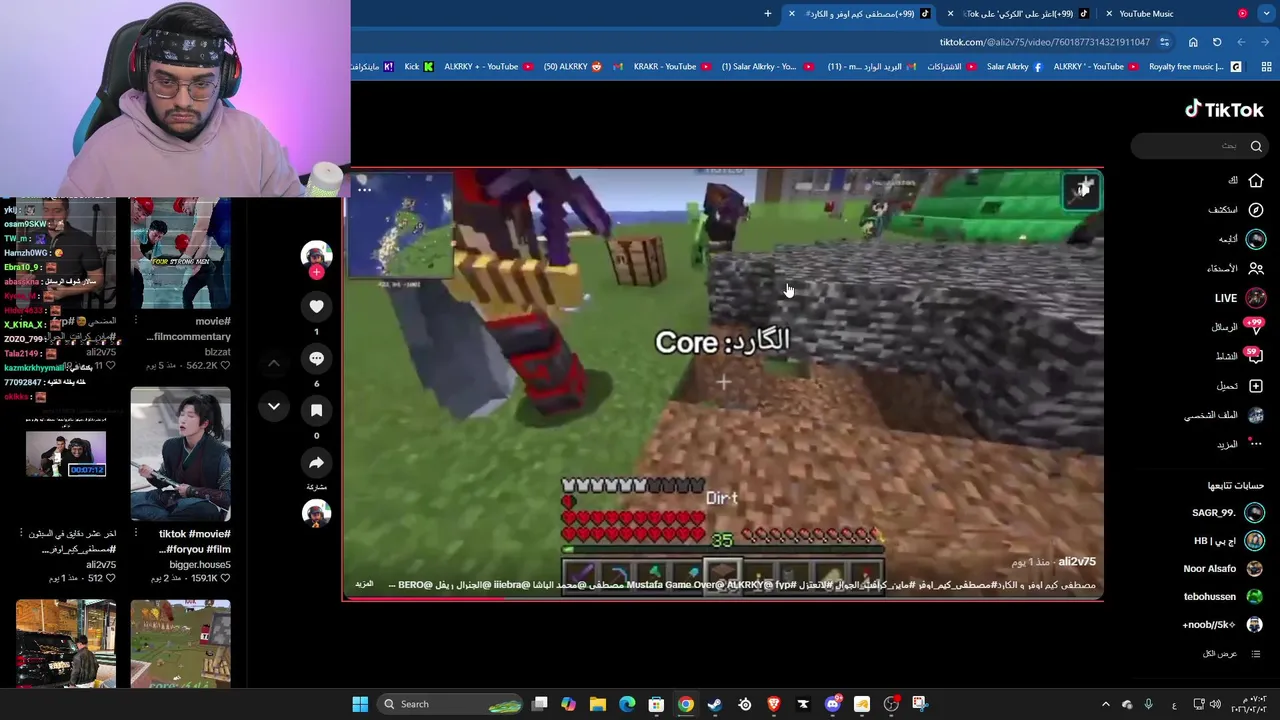Open the tab search dropdown
1280x720 pixels.
[x=1265, y=14]
